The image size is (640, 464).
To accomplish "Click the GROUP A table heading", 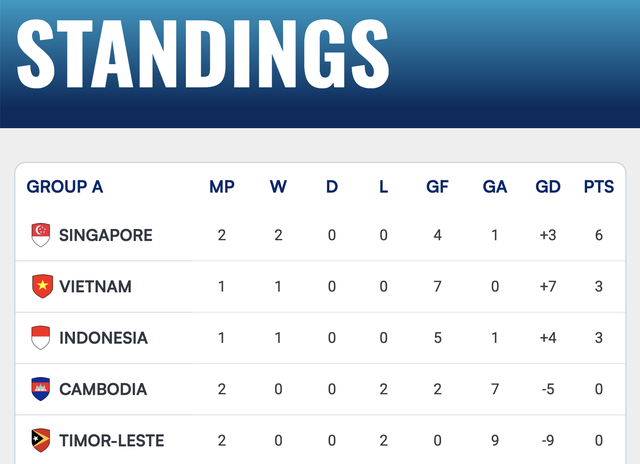I will [65, 187].
